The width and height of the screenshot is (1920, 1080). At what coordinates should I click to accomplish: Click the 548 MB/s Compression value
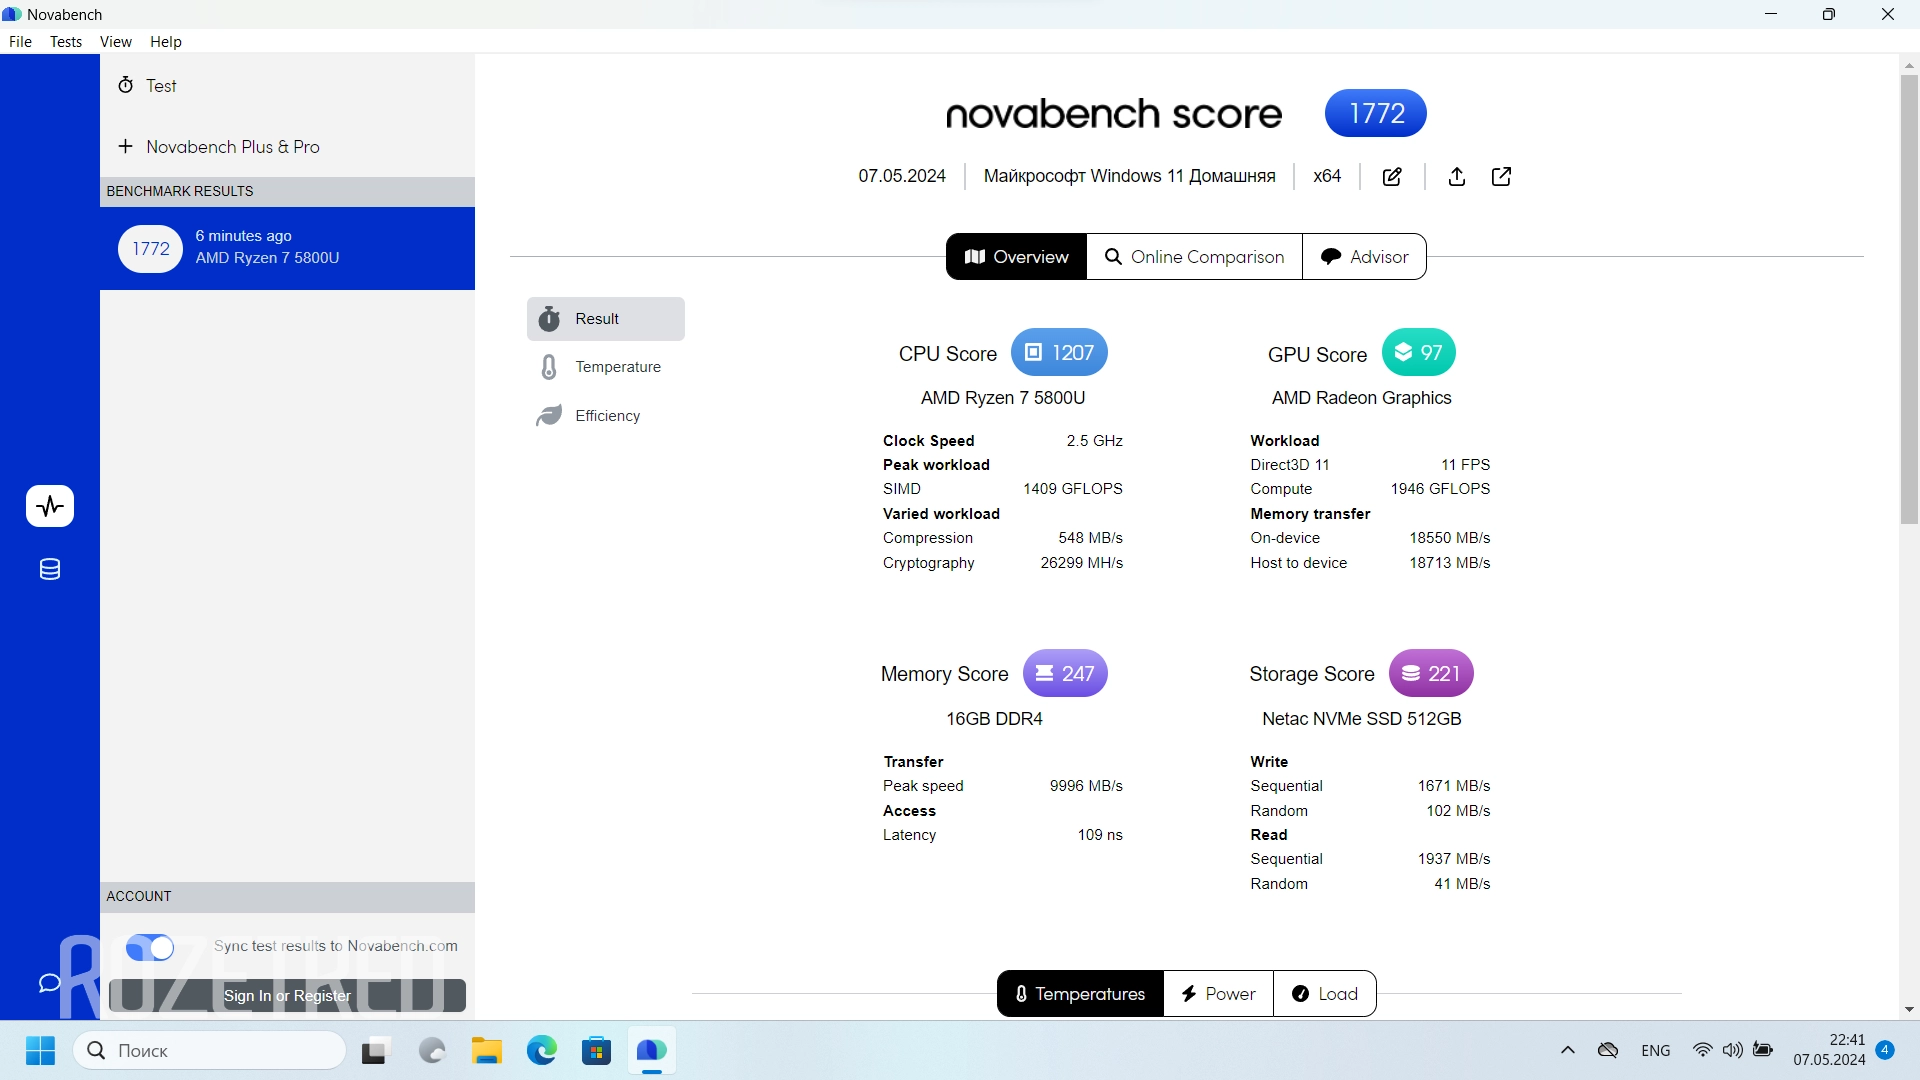click(1090, 538)
